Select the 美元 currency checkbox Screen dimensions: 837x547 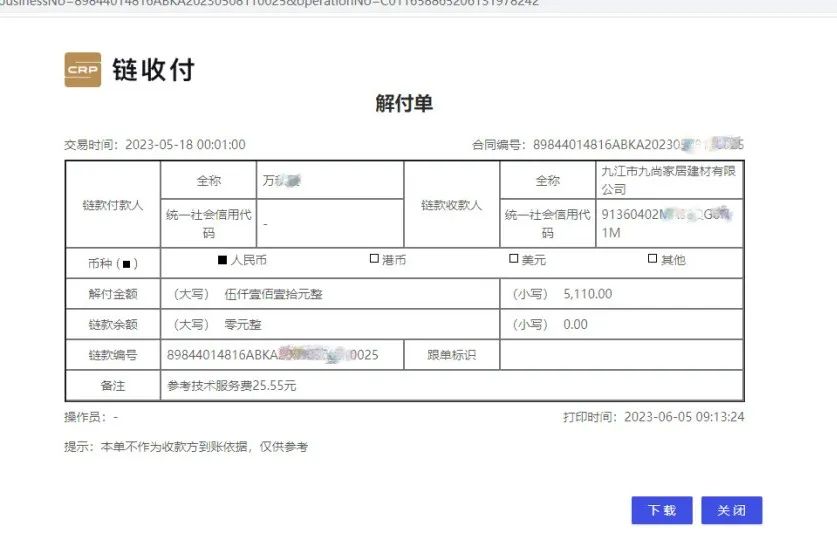514,259
